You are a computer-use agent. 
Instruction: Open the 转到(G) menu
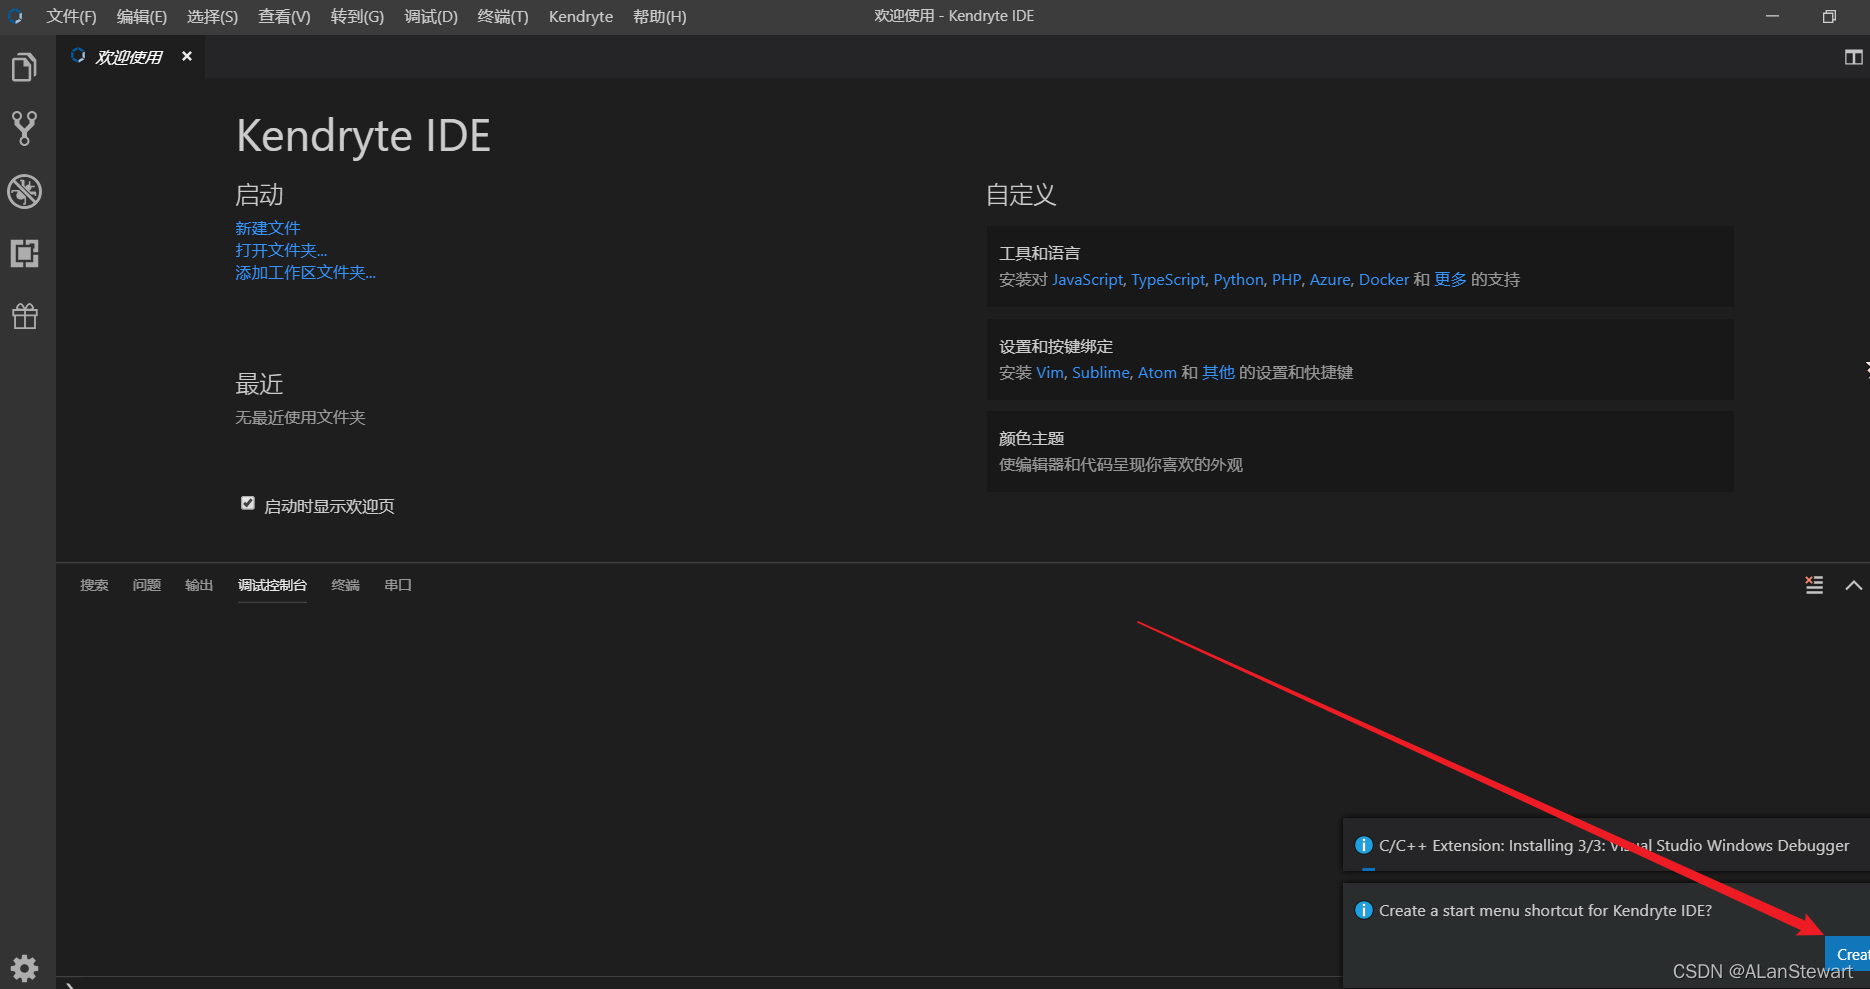click(357, 16)
